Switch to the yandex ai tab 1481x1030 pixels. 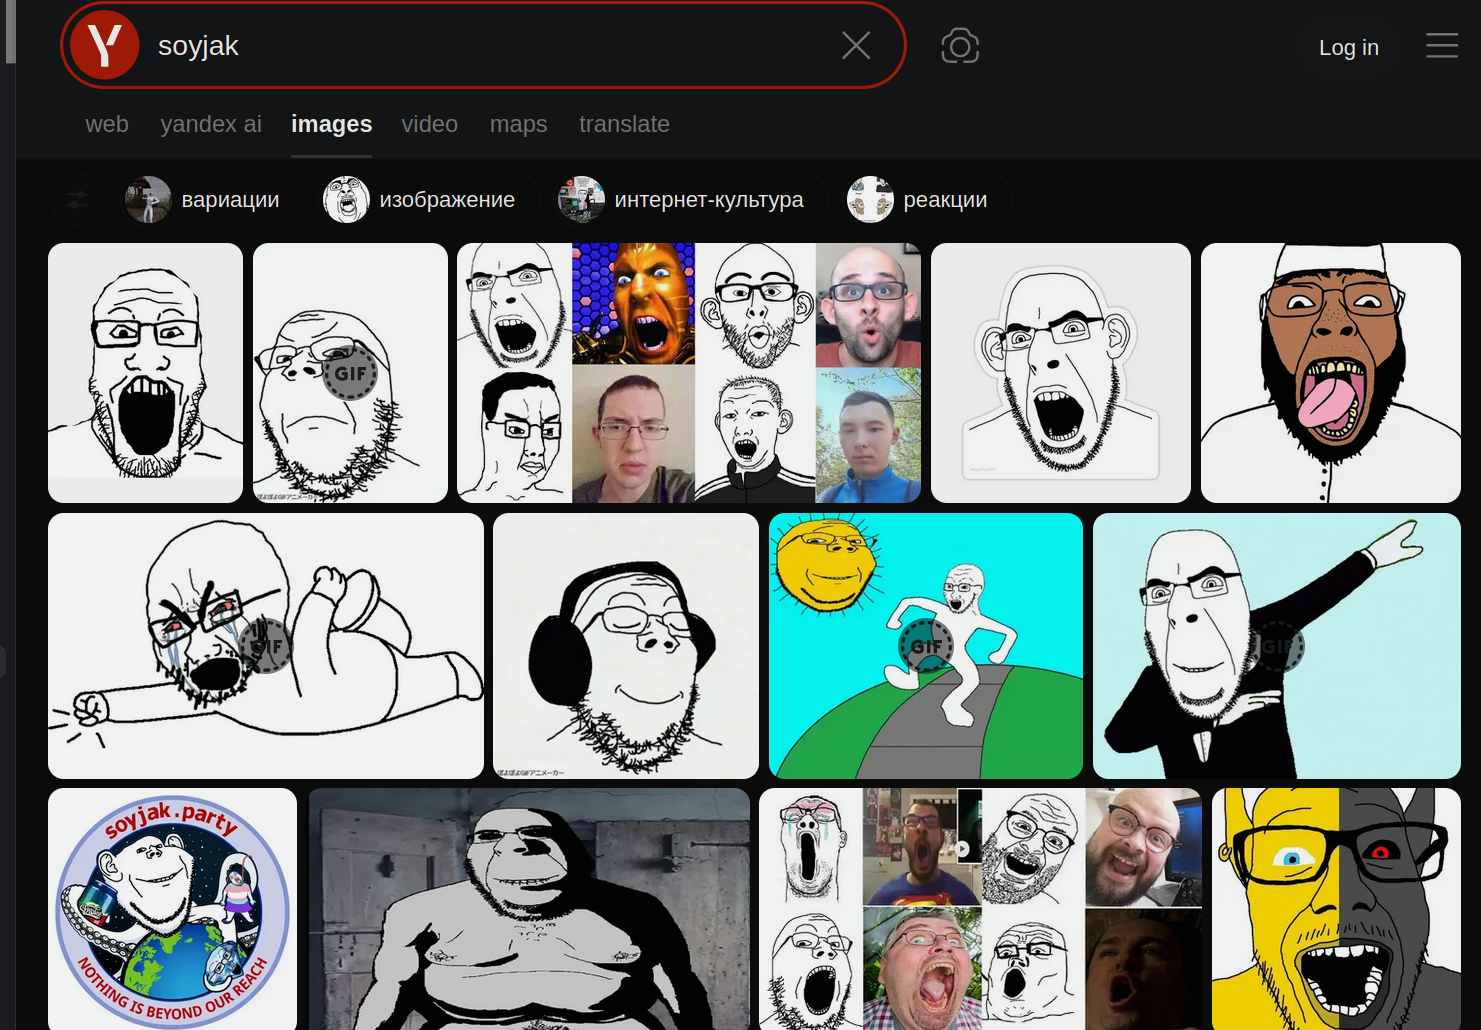pos(211,124)
